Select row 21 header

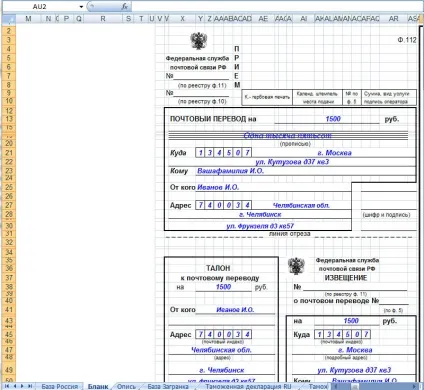[9, 153]
